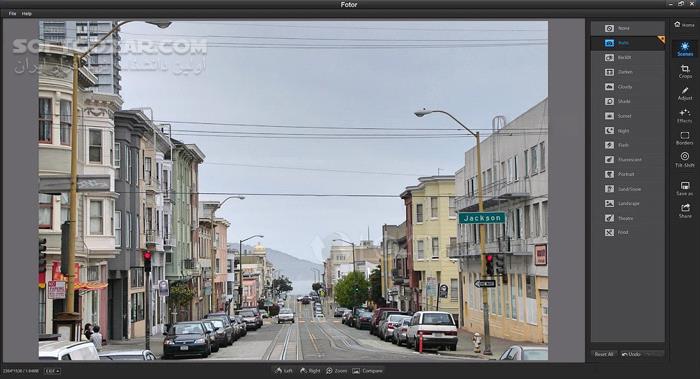Click the Reset All button
Screen dimensions: 700x379
tap(604, 354)
